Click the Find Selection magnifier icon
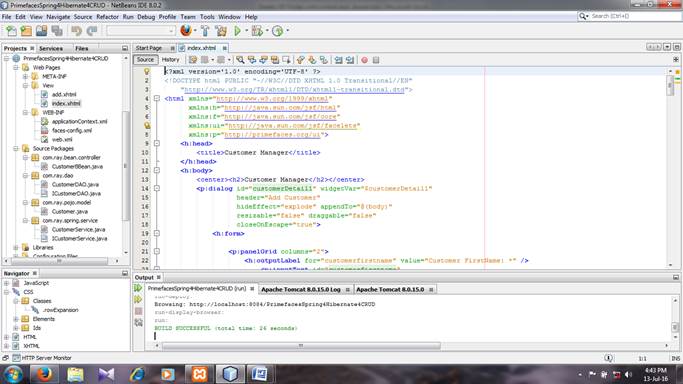The image size is (683, 384). pyautogui.click(x=240, y=60)
